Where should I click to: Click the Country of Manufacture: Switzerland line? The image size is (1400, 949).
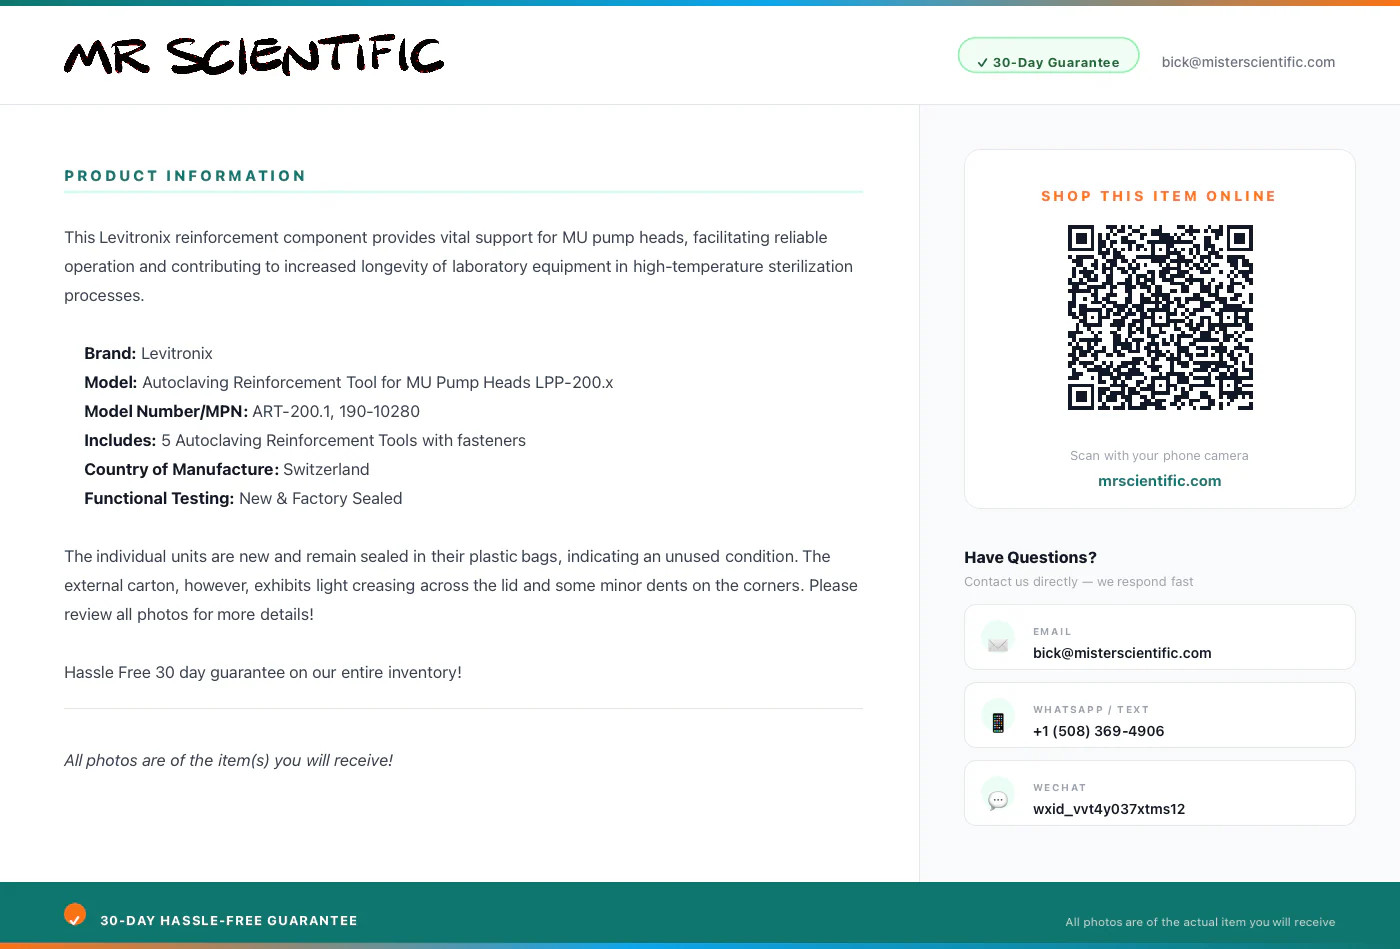click(227, 470)
